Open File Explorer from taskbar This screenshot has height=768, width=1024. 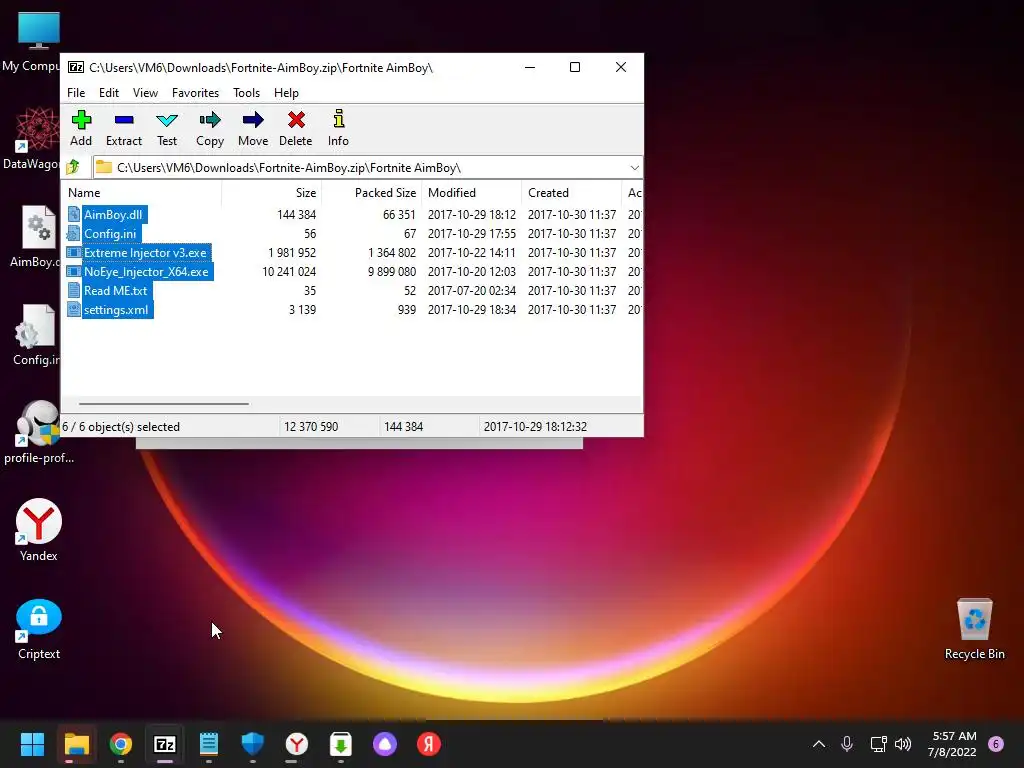[x=76, y=744]
